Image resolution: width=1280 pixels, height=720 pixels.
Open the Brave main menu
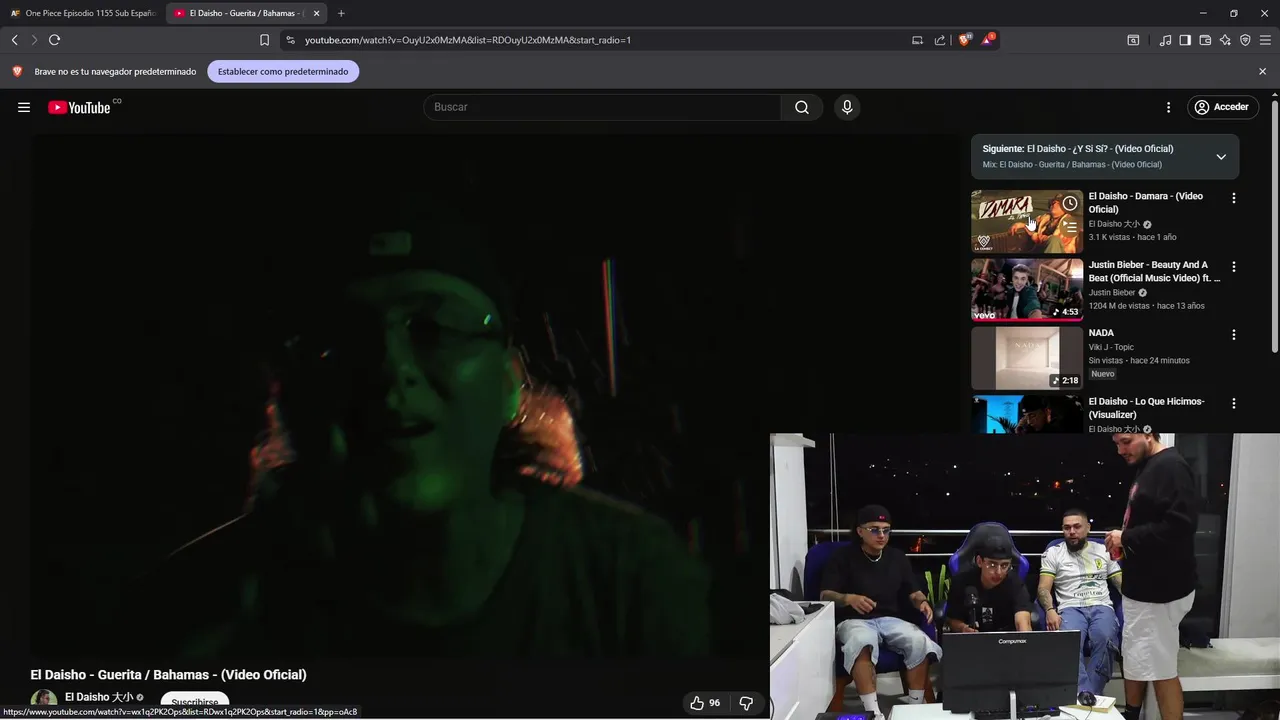(1265, 40)
